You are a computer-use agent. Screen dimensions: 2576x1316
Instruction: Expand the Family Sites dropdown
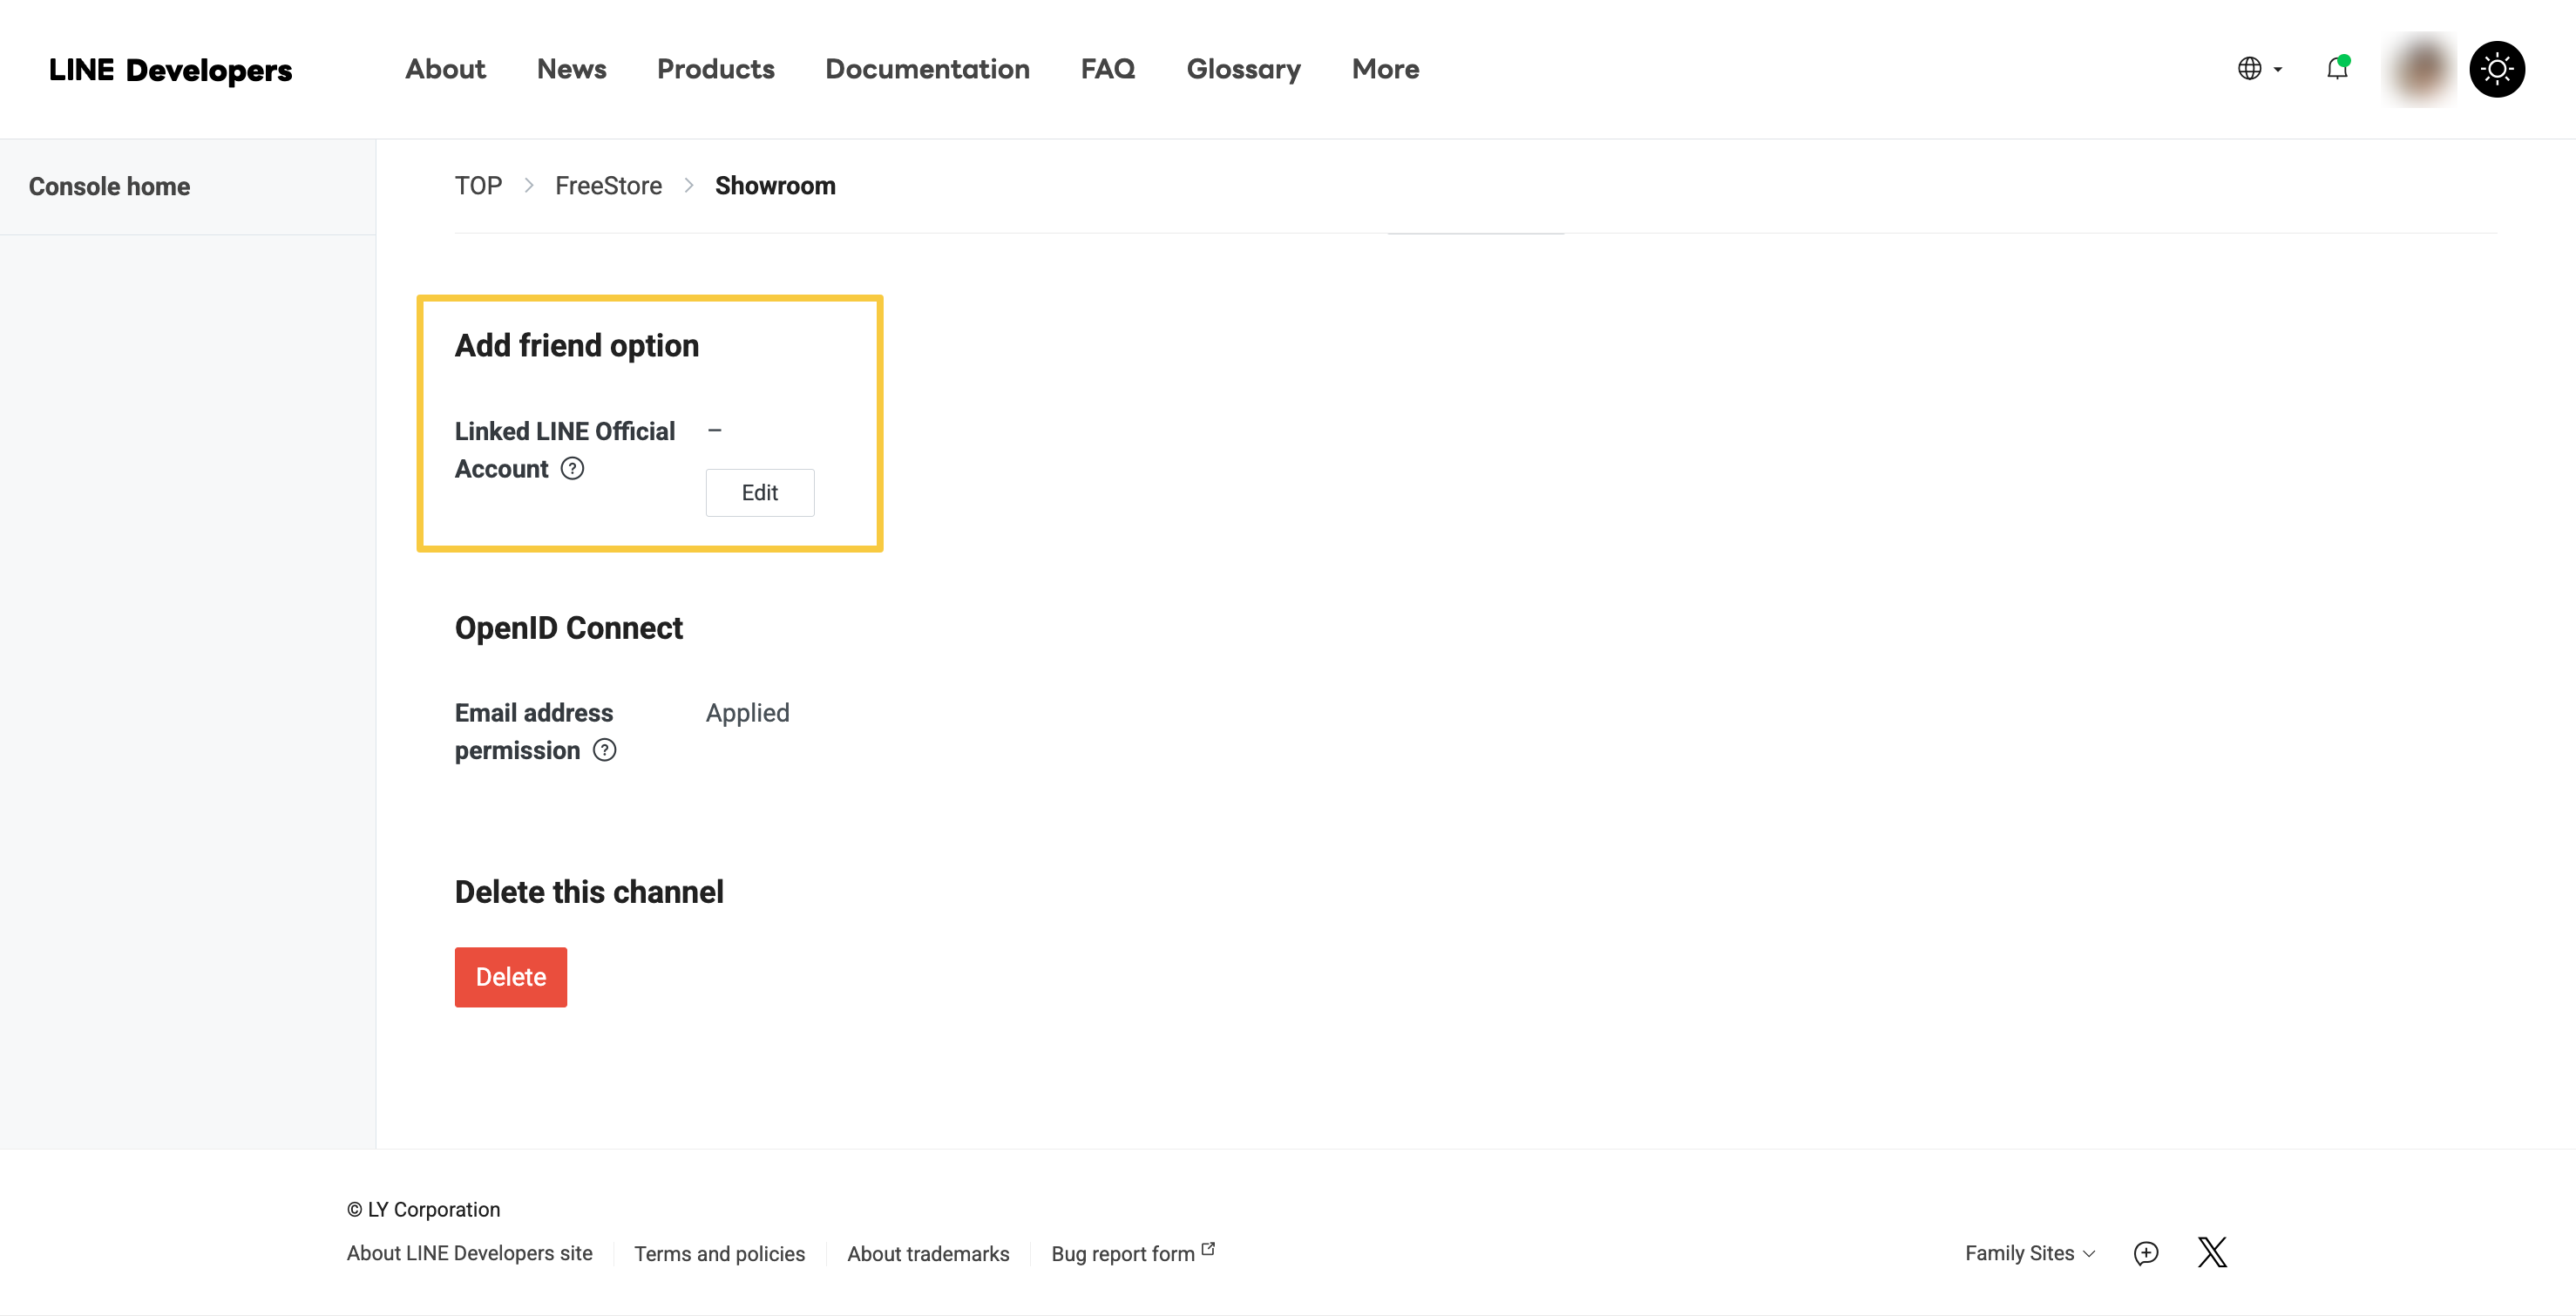[x=2029, y=1253]
